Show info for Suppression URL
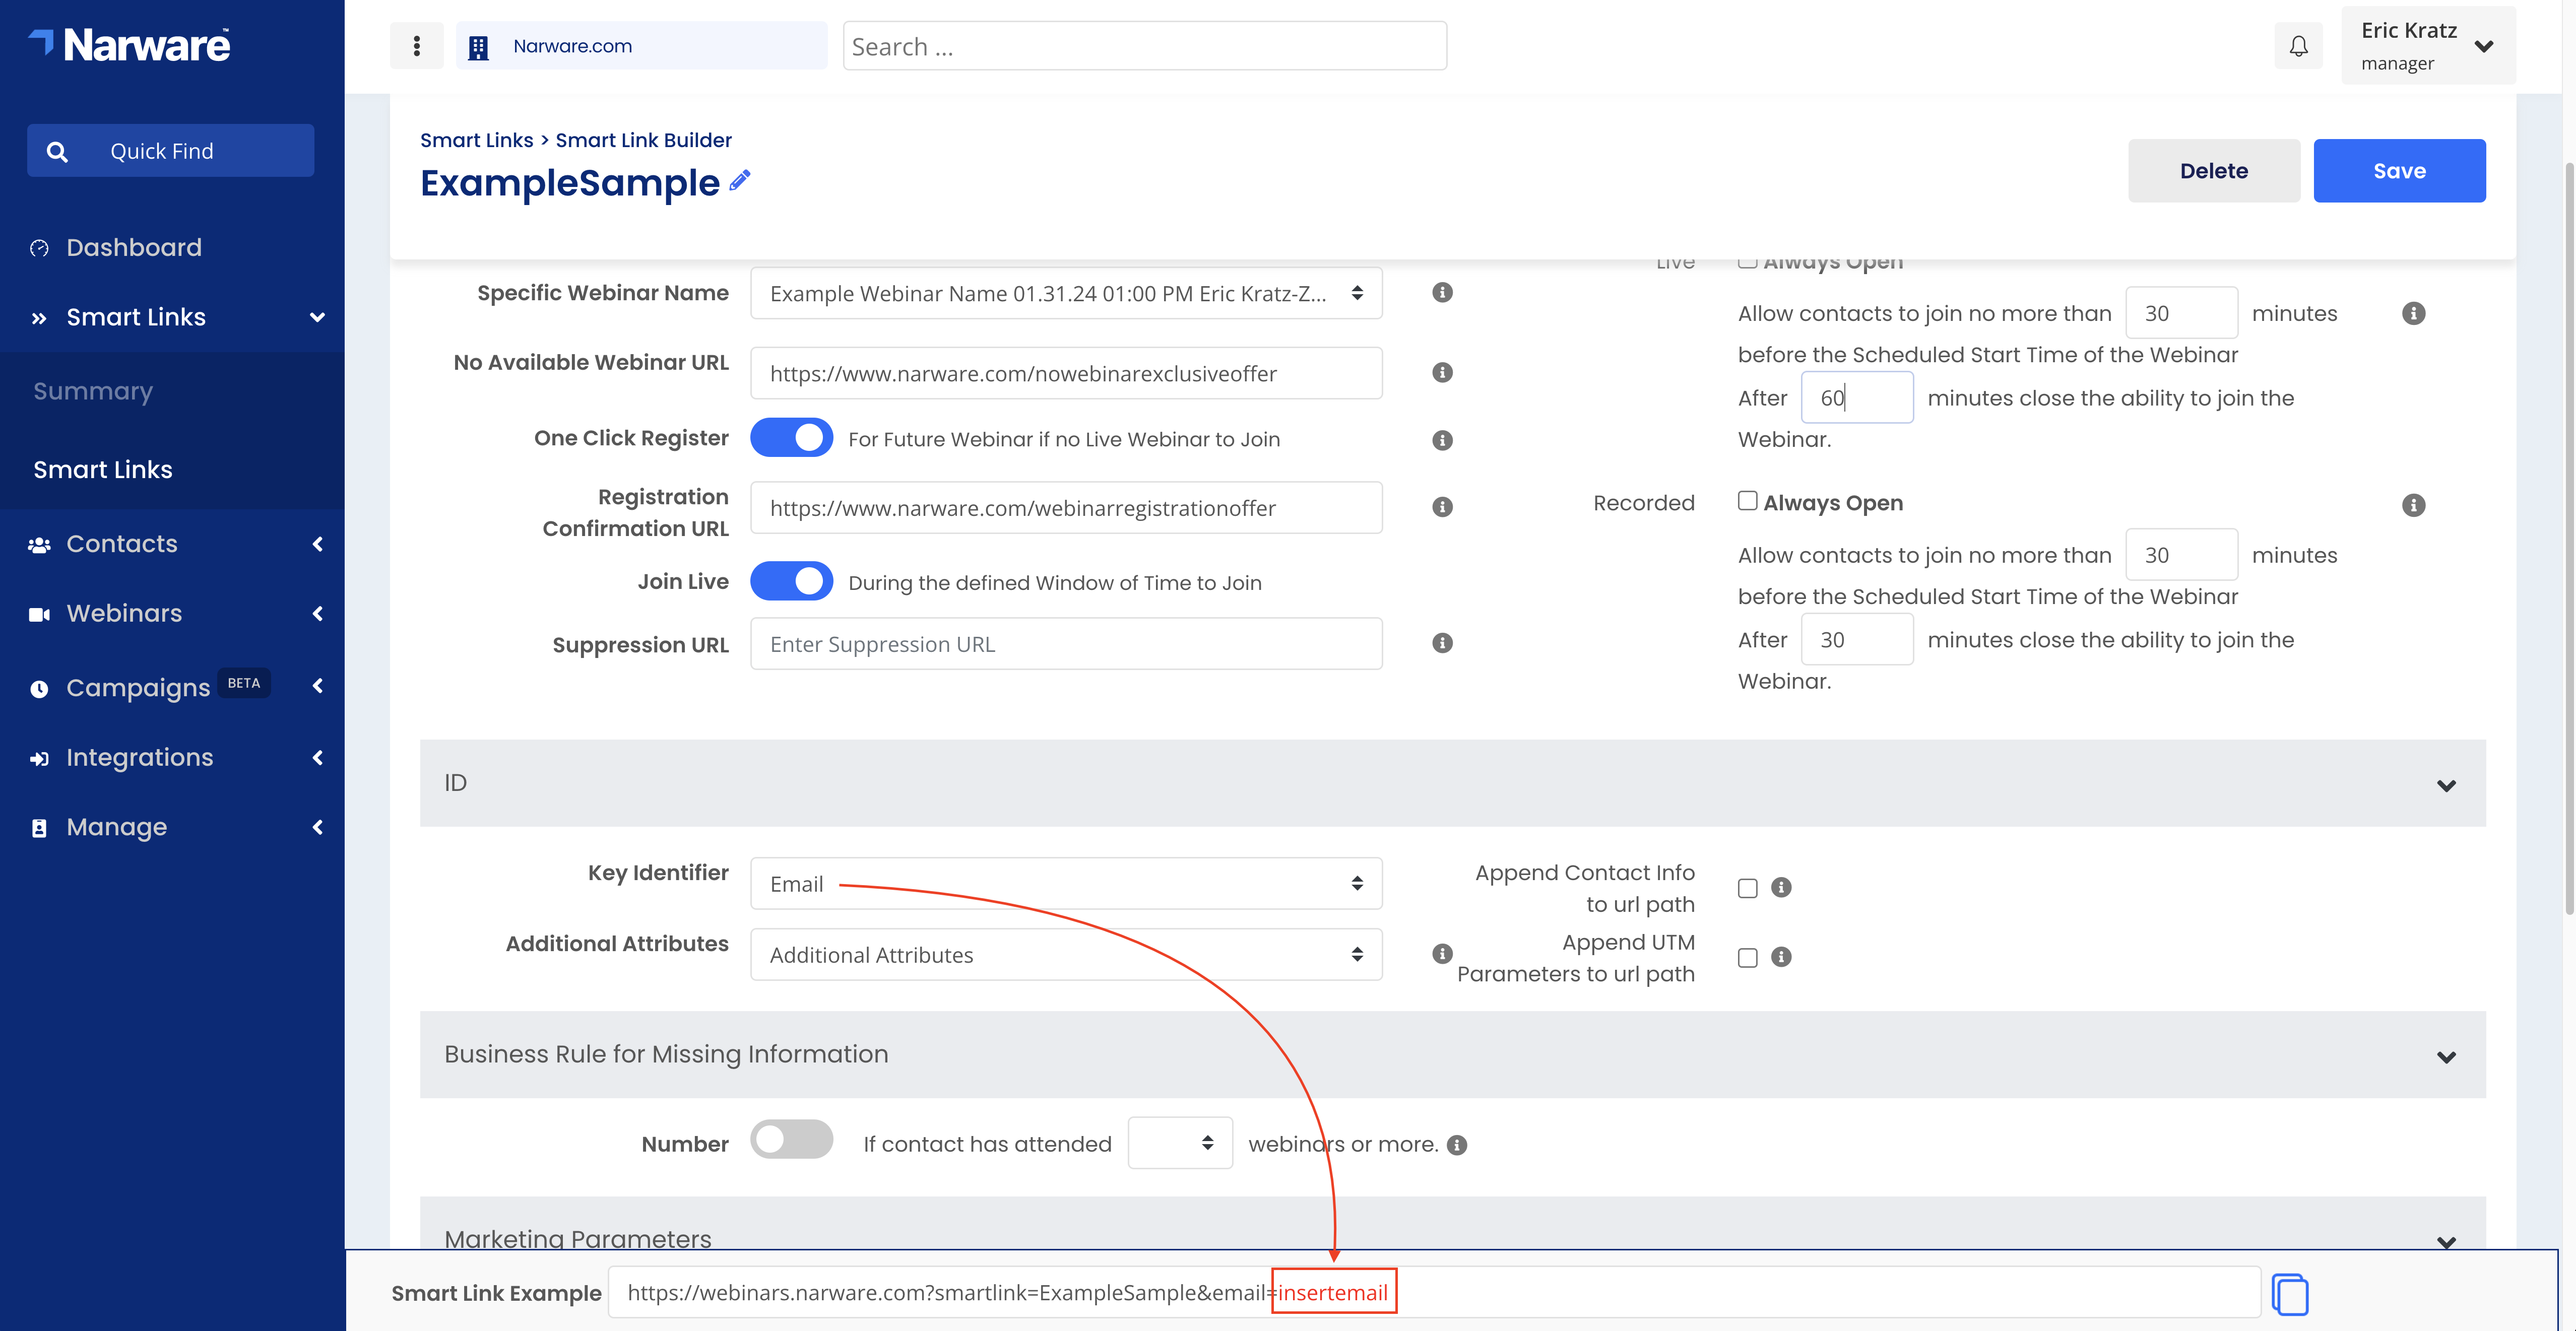 (1442, 643)
